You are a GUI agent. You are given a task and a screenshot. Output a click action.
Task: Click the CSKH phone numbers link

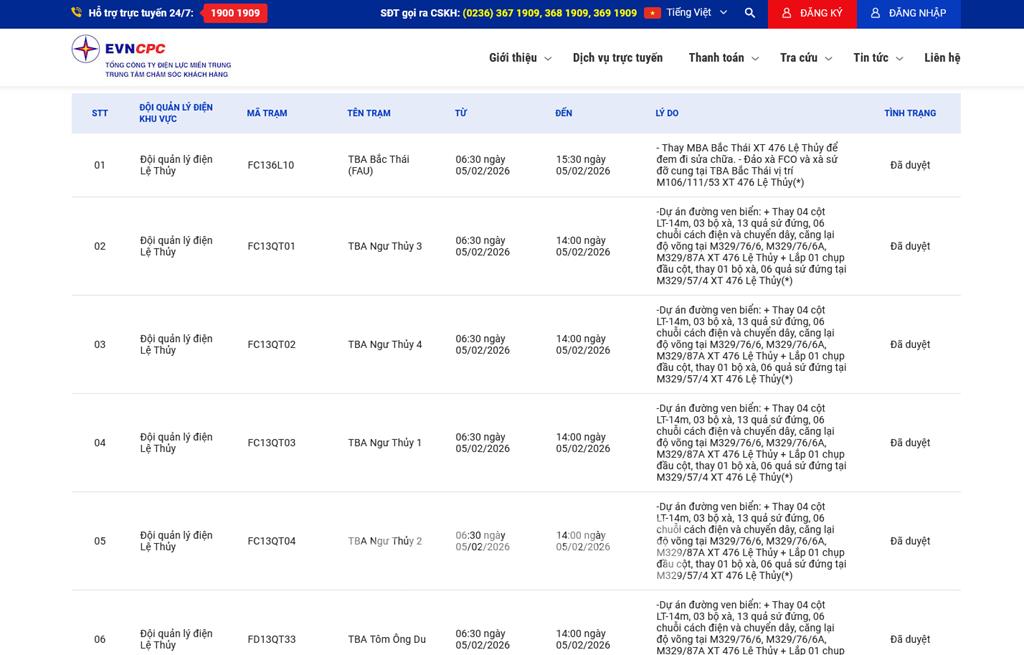pyautogui.click(x=549, y=13)
